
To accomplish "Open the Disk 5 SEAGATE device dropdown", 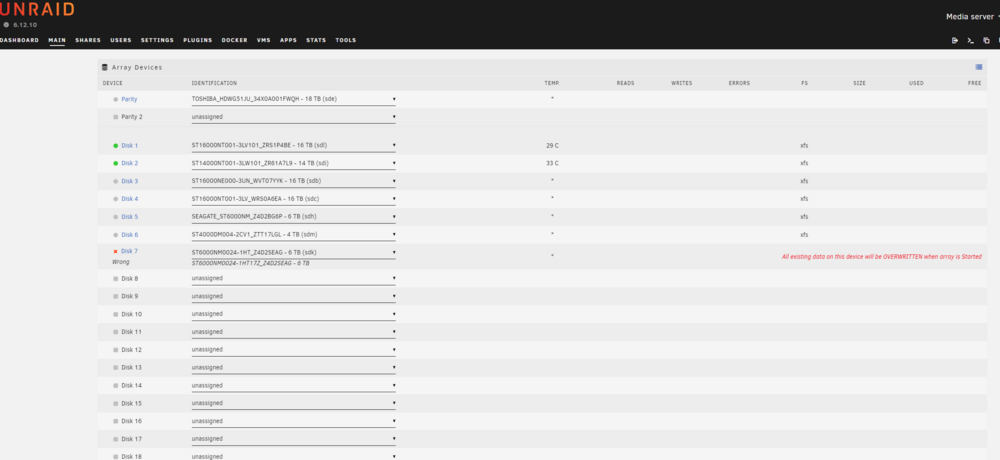I will (x=293, y=217).
